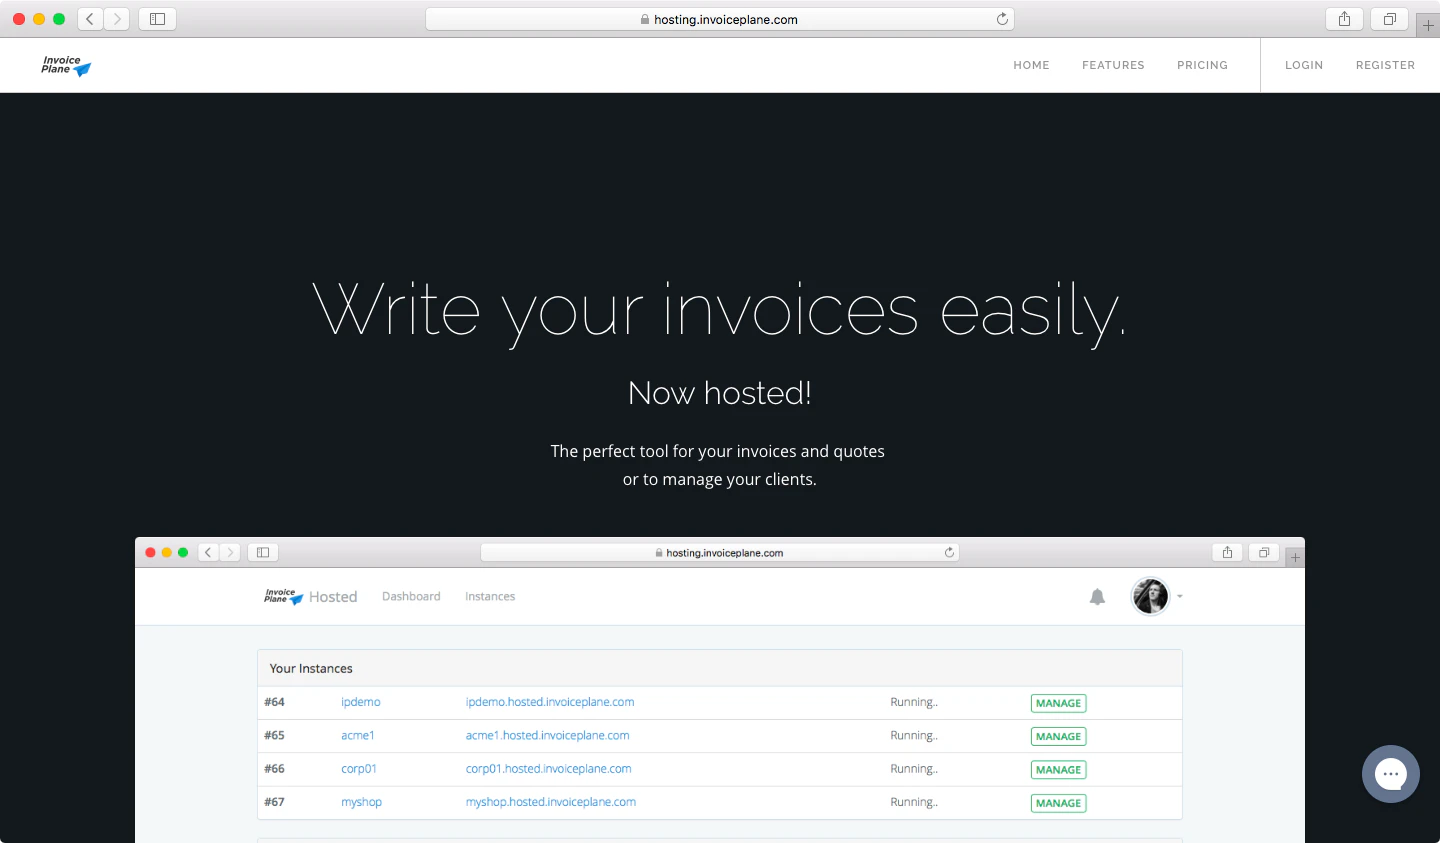The height and width of the screenshot is (843, 1440).
Task: Click MANAGE for ipdemo instance
Action: tap(1058, 703)
